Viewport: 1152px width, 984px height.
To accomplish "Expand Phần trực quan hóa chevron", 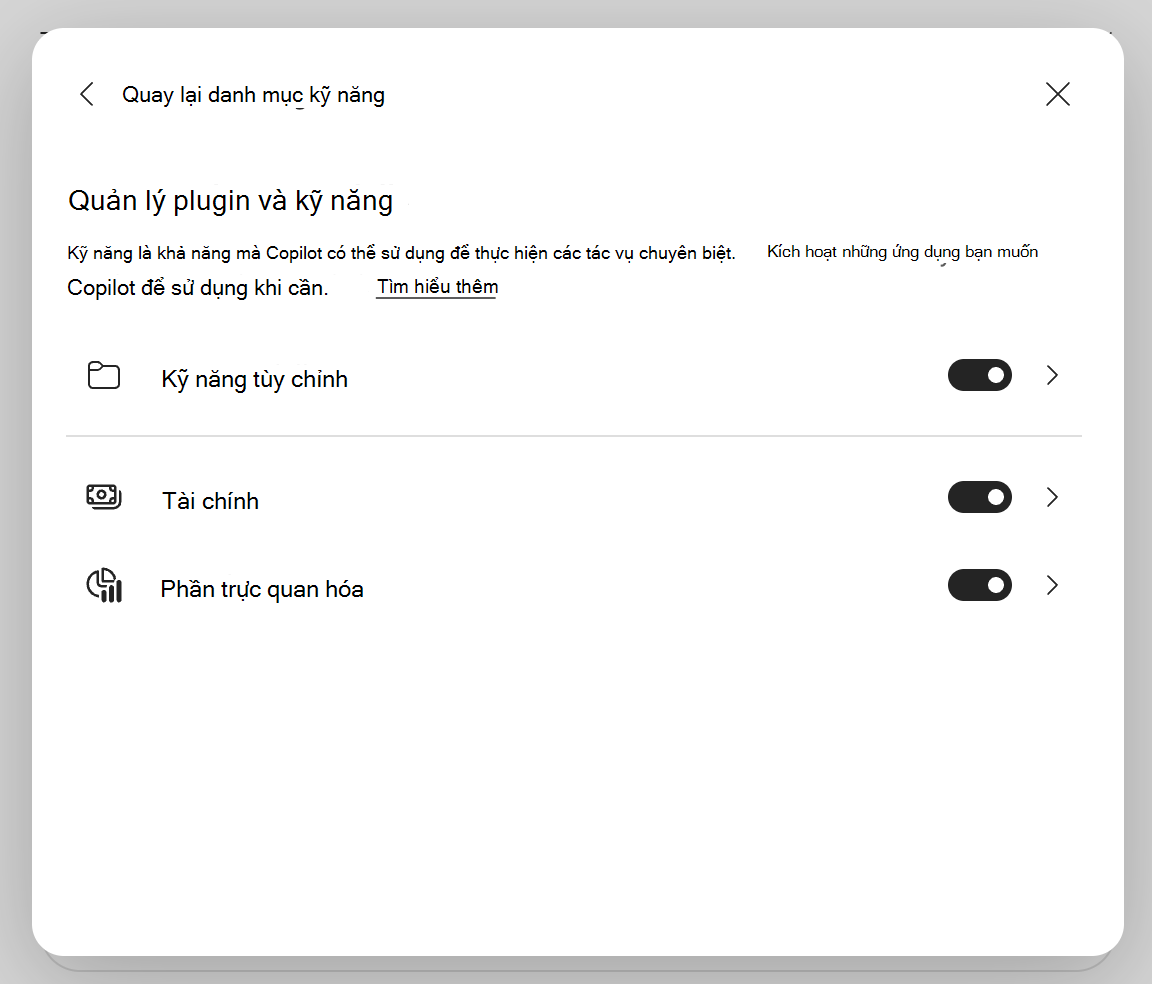I will (1052, 585).
